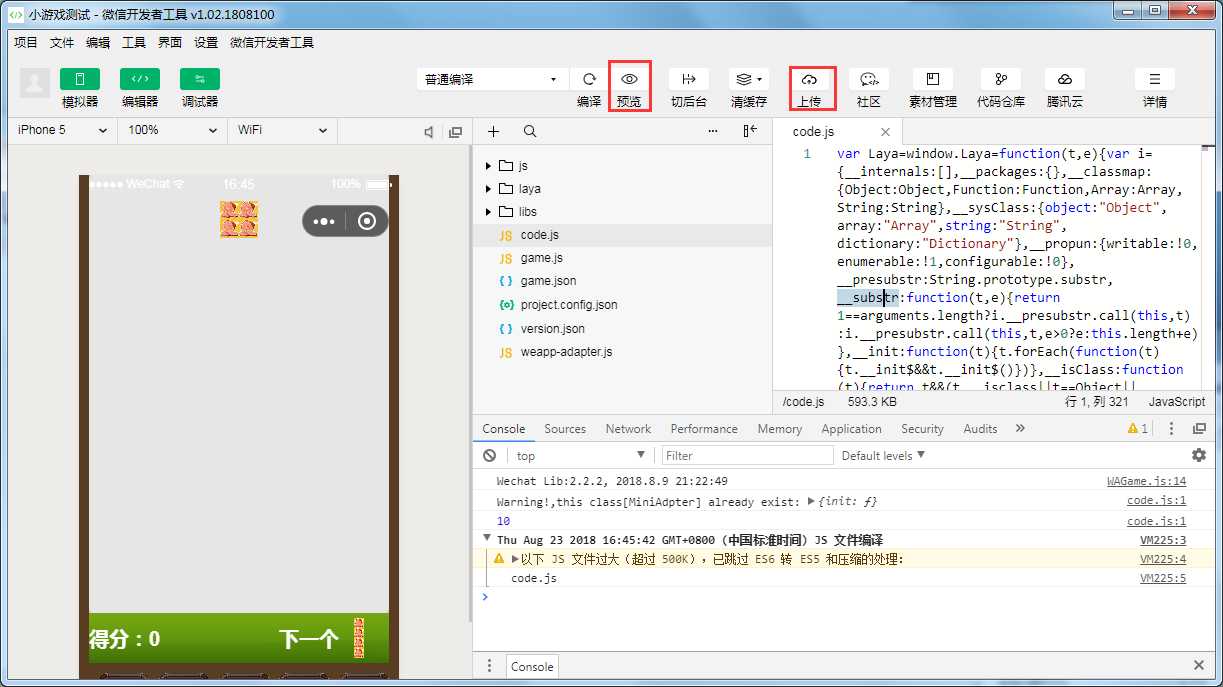Screen dimensions: 1223x687
Task: Click the warning count indicator
Action: (1138, 428)
